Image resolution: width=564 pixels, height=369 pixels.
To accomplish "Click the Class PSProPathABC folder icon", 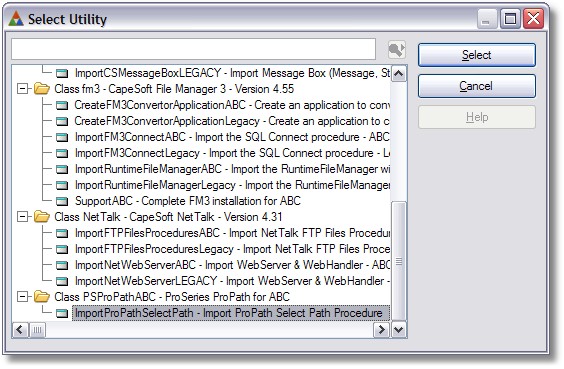I will point(42,297).
